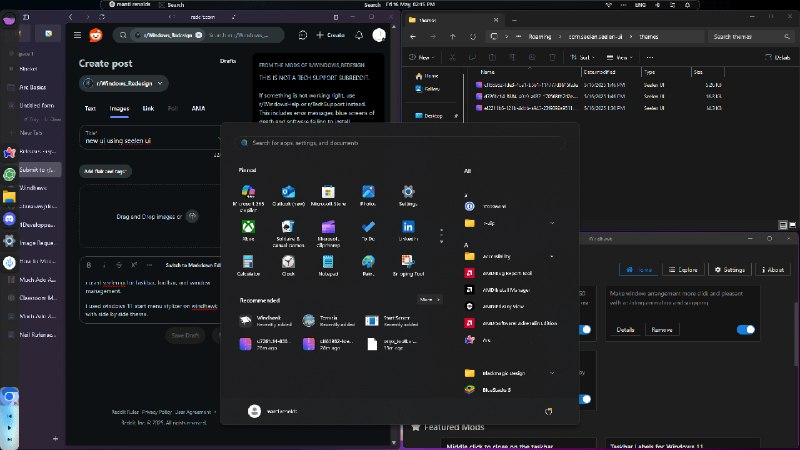The width and height of the screenshot is (800, 450).
Task: Go up one folder in File Explorer
Action: tap(453, 37)
